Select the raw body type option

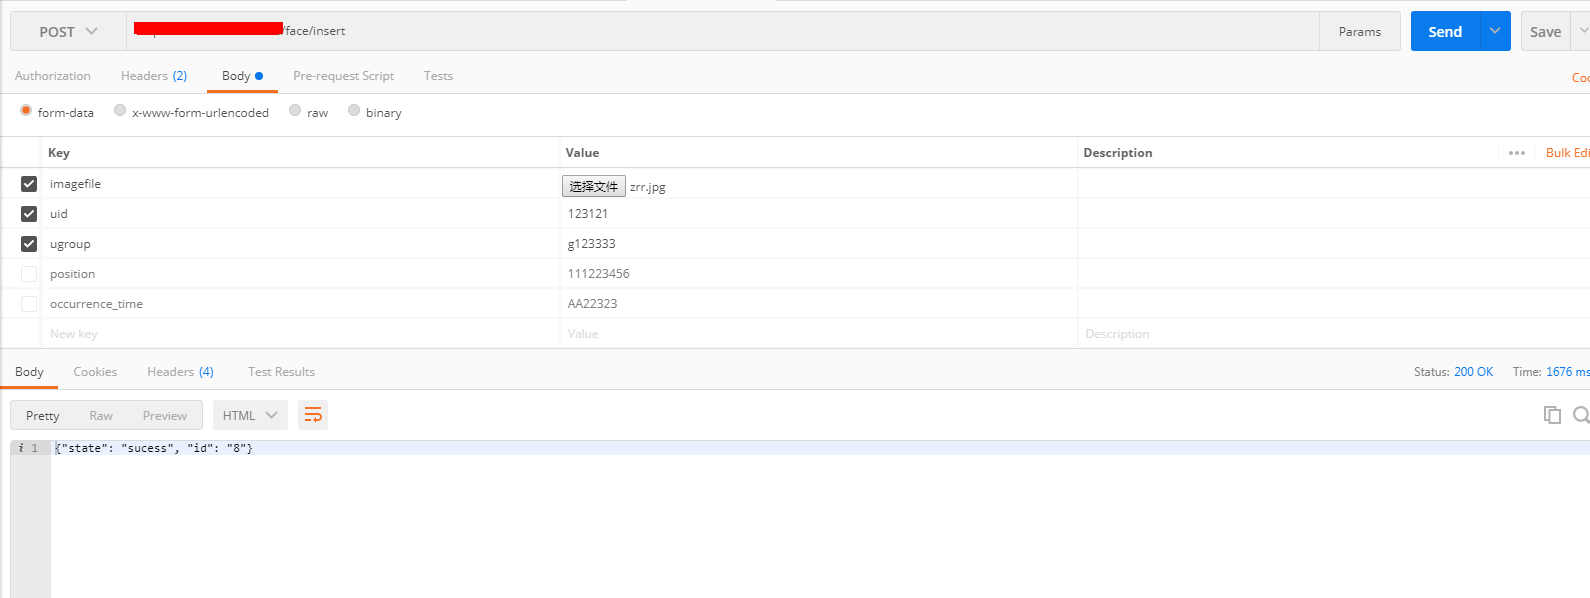point(296,111)
